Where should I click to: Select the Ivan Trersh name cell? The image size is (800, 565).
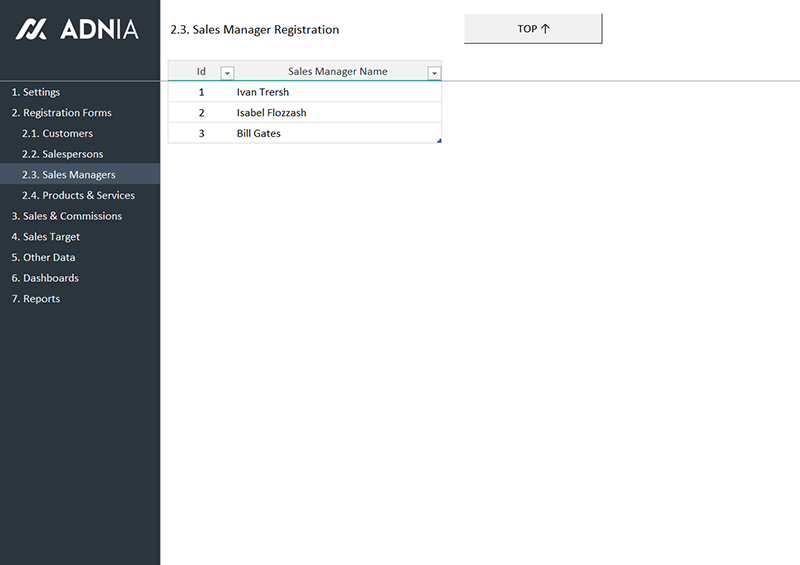[x=262, y=92]
